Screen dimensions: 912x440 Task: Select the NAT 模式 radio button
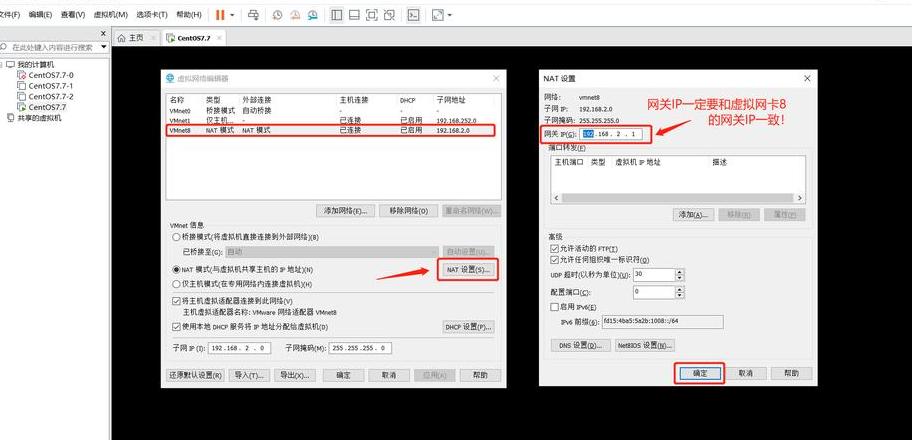coord(176,270)
